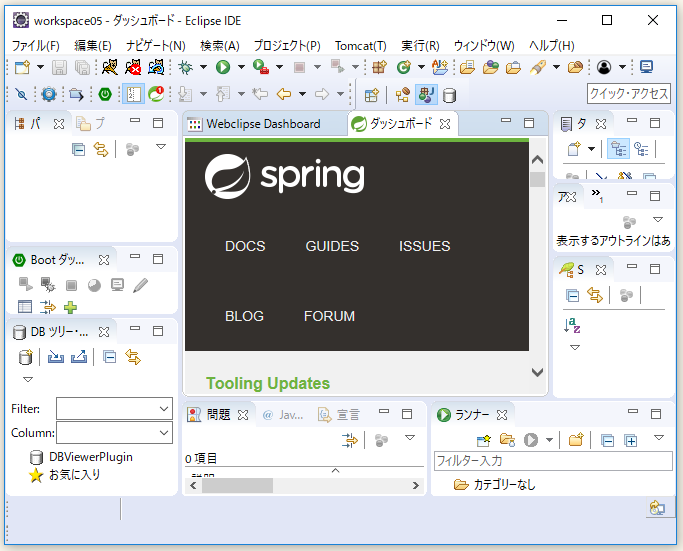683x551 pixels.
Task: Start Tomcat with the cat icon
Action: coord(109,68)
